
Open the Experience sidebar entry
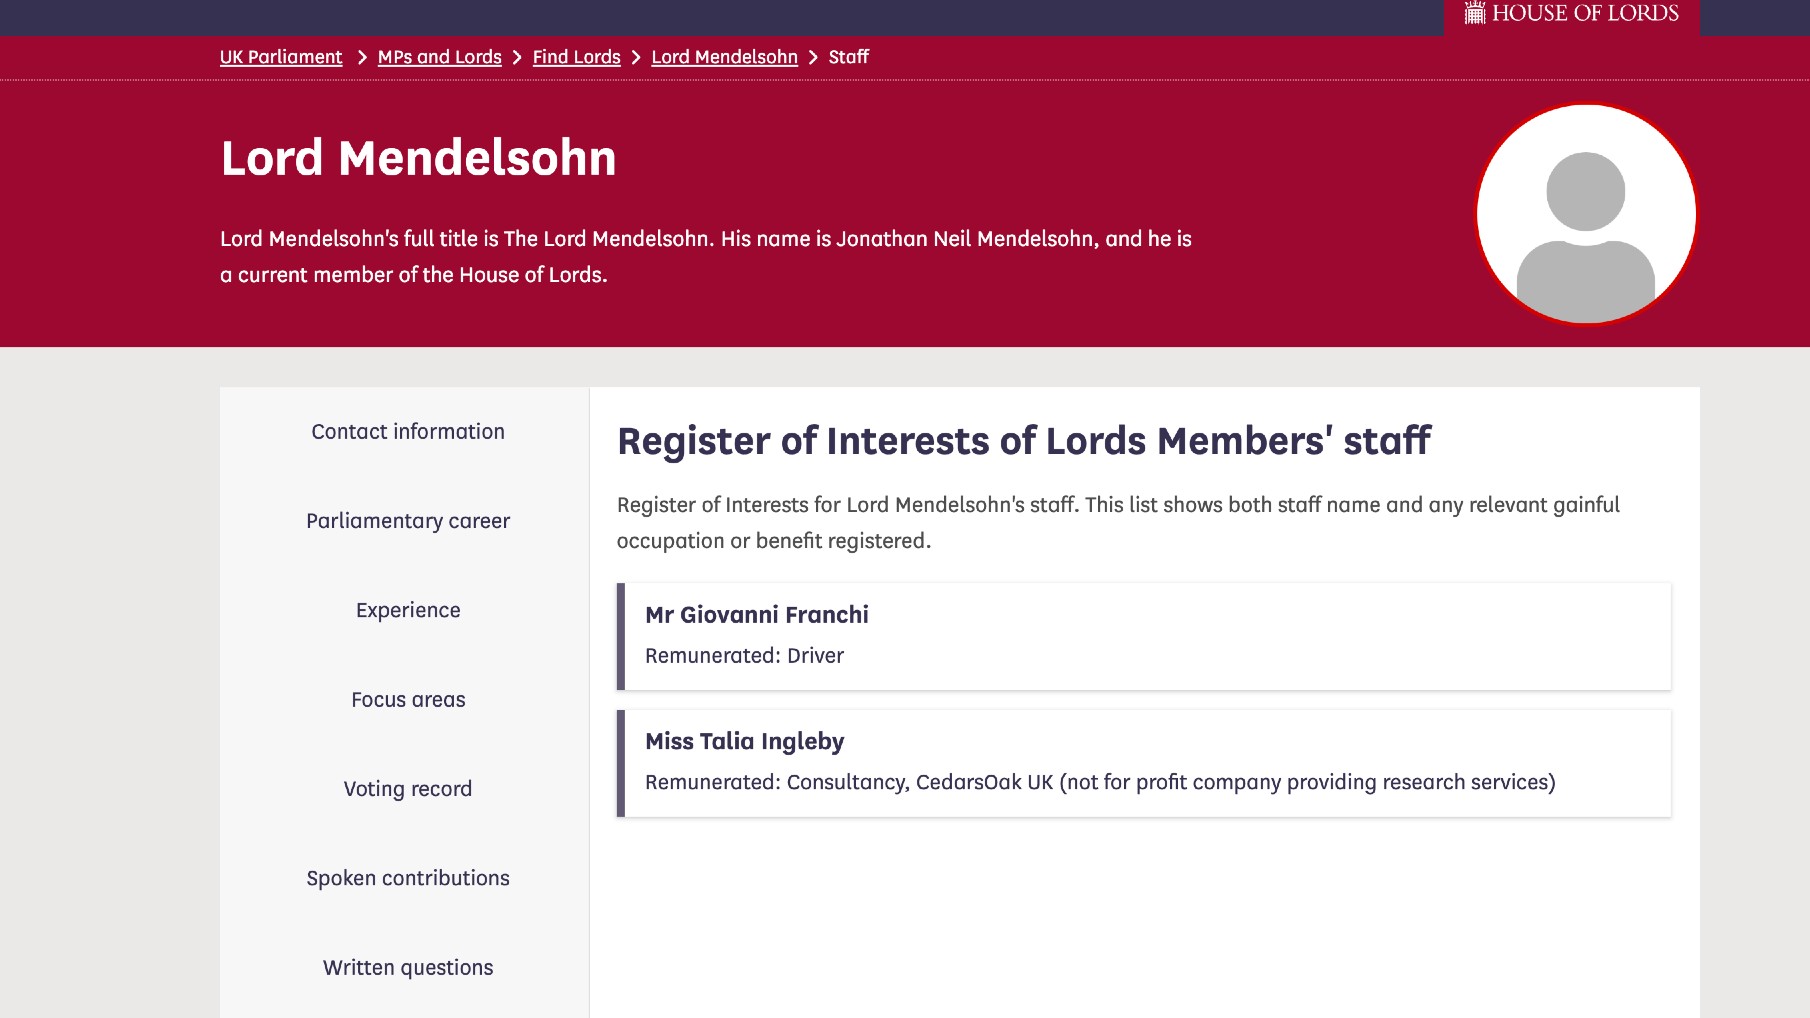(x=408, y=610)
